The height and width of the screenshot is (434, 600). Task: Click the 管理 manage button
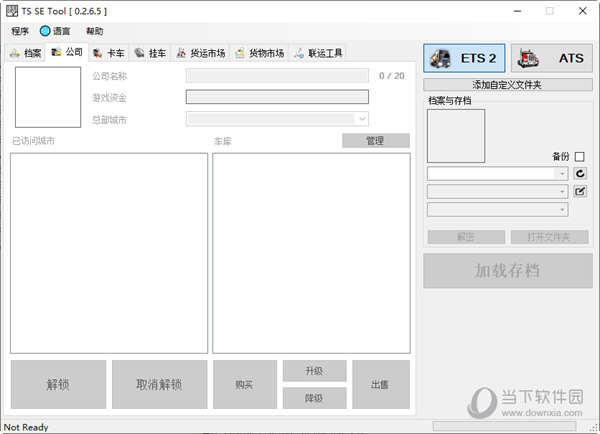[x=376, y=140]
